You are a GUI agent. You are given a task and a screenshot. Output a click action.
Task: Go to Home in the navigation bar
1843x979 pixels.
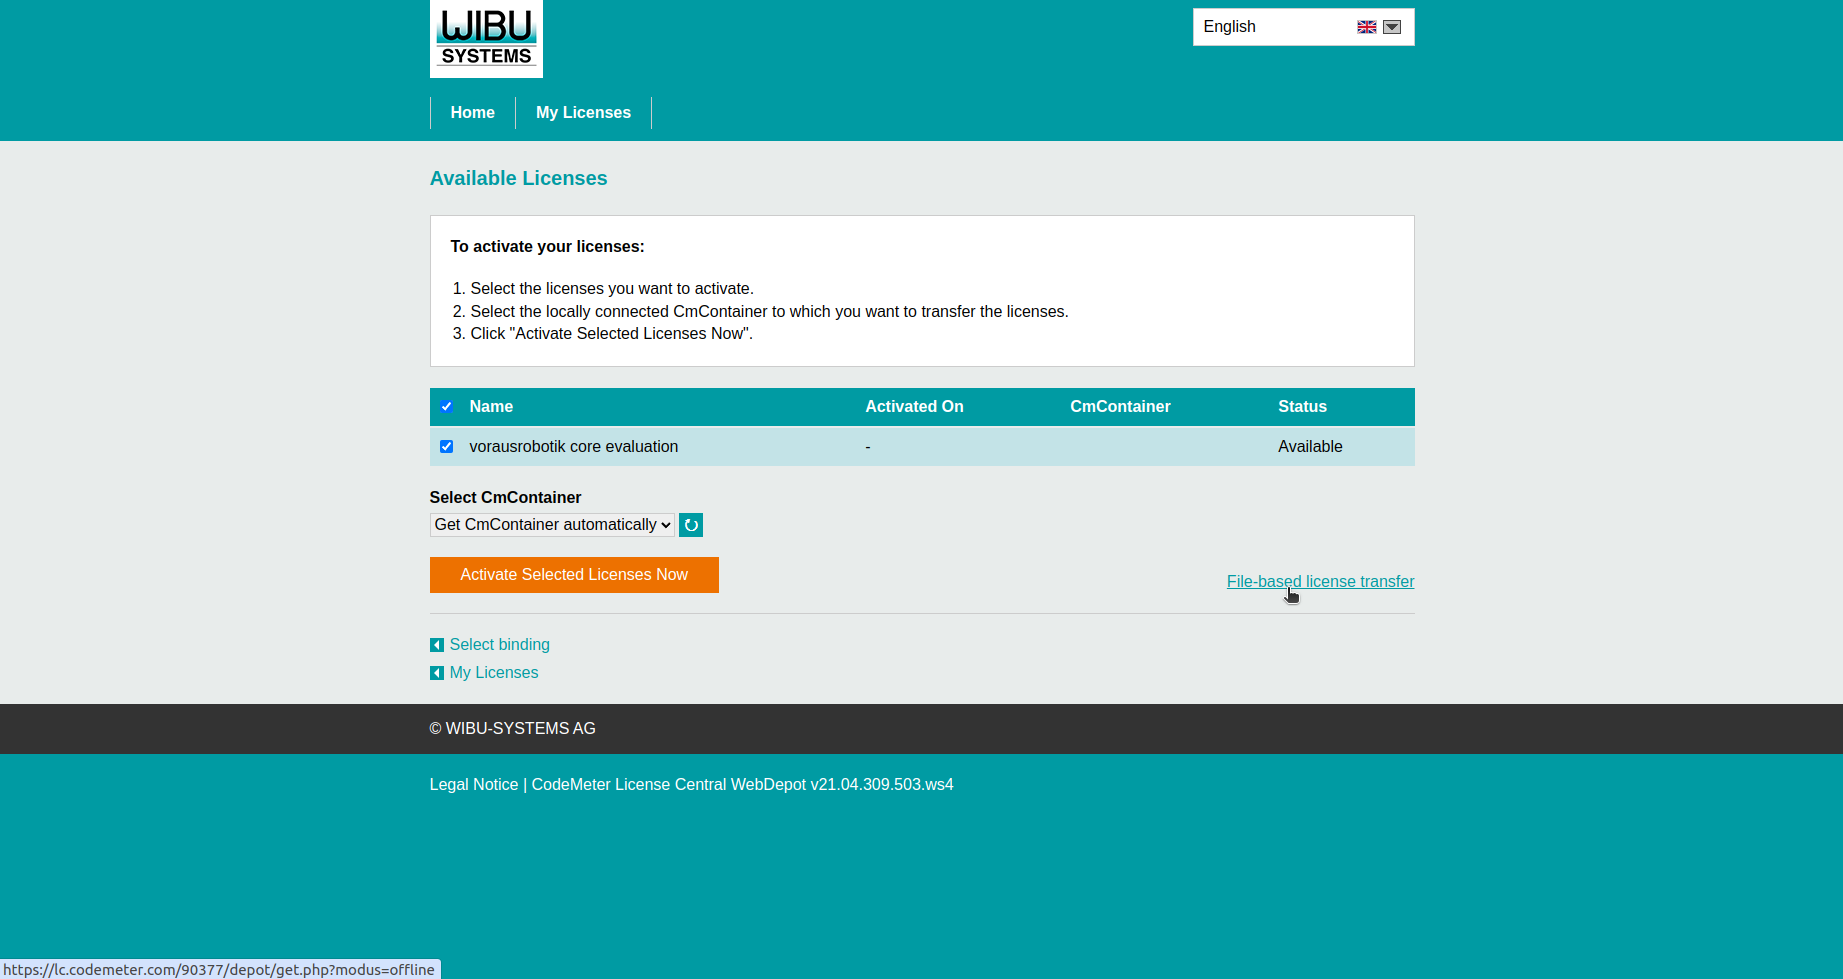472,113
